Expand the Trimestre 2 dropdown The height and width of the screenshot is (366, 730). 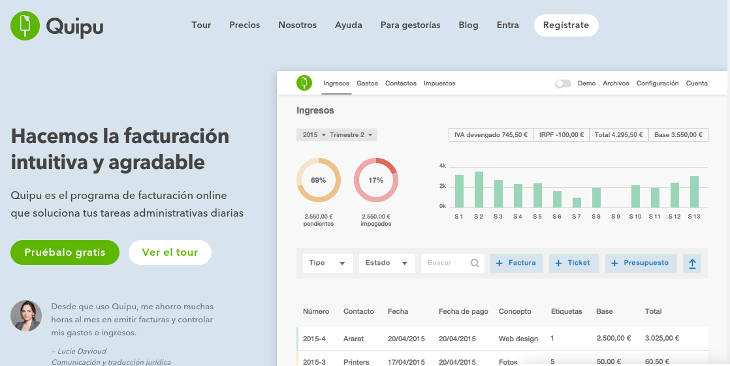[351, 135]
